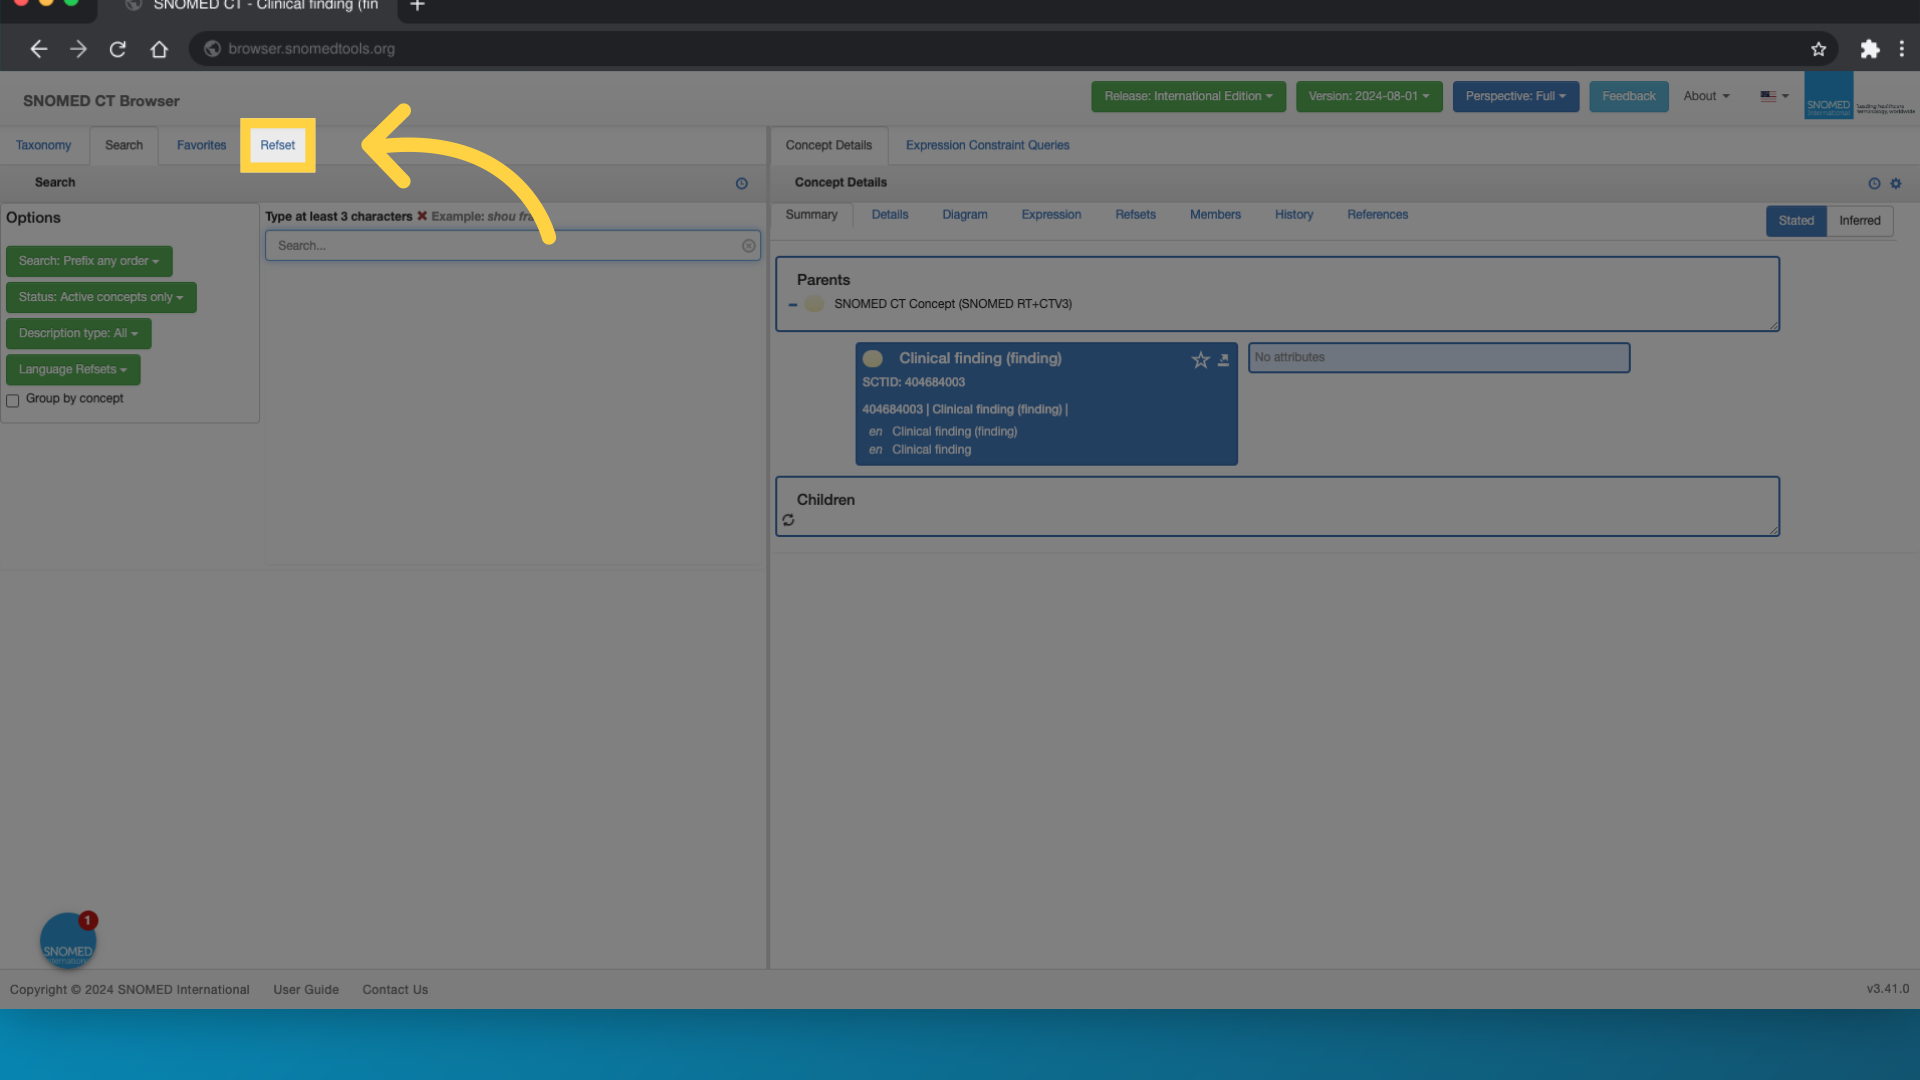Open the History sub-tab
The image size is (1920, 1080).
pyautogui.click(x=1293, y=215)
